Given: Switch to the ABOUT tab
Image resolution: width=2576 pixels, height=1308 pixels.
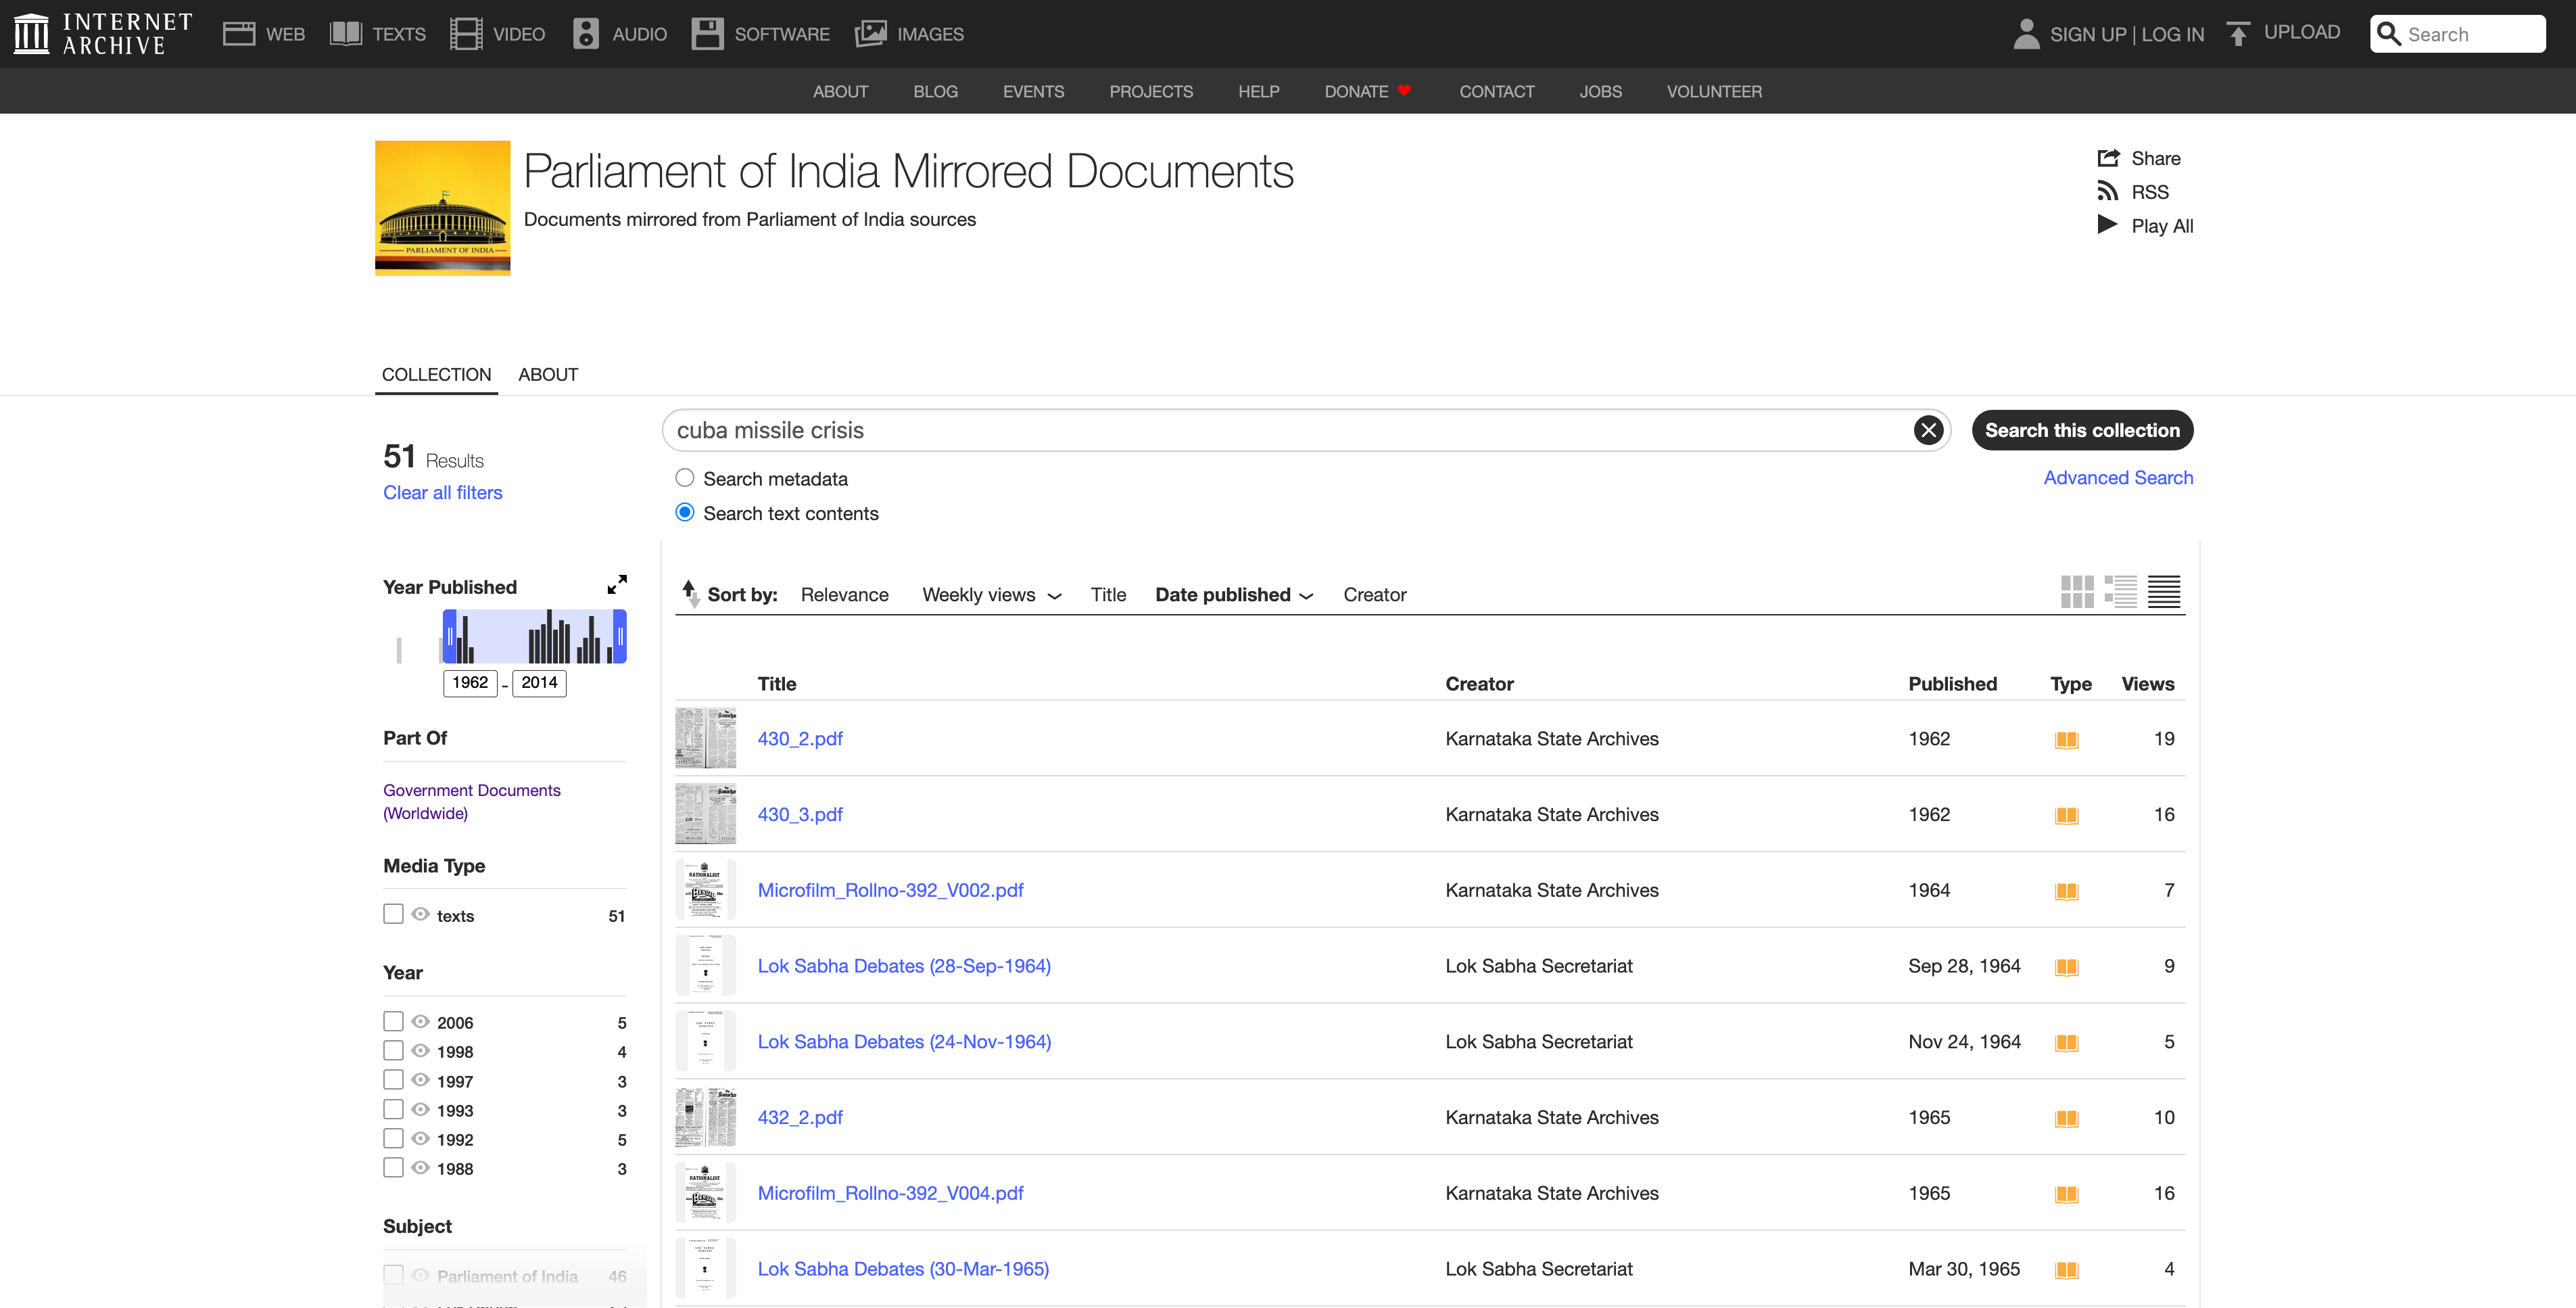Looking at the screenshot, I should pyautogui.click(x=547, y=375).
